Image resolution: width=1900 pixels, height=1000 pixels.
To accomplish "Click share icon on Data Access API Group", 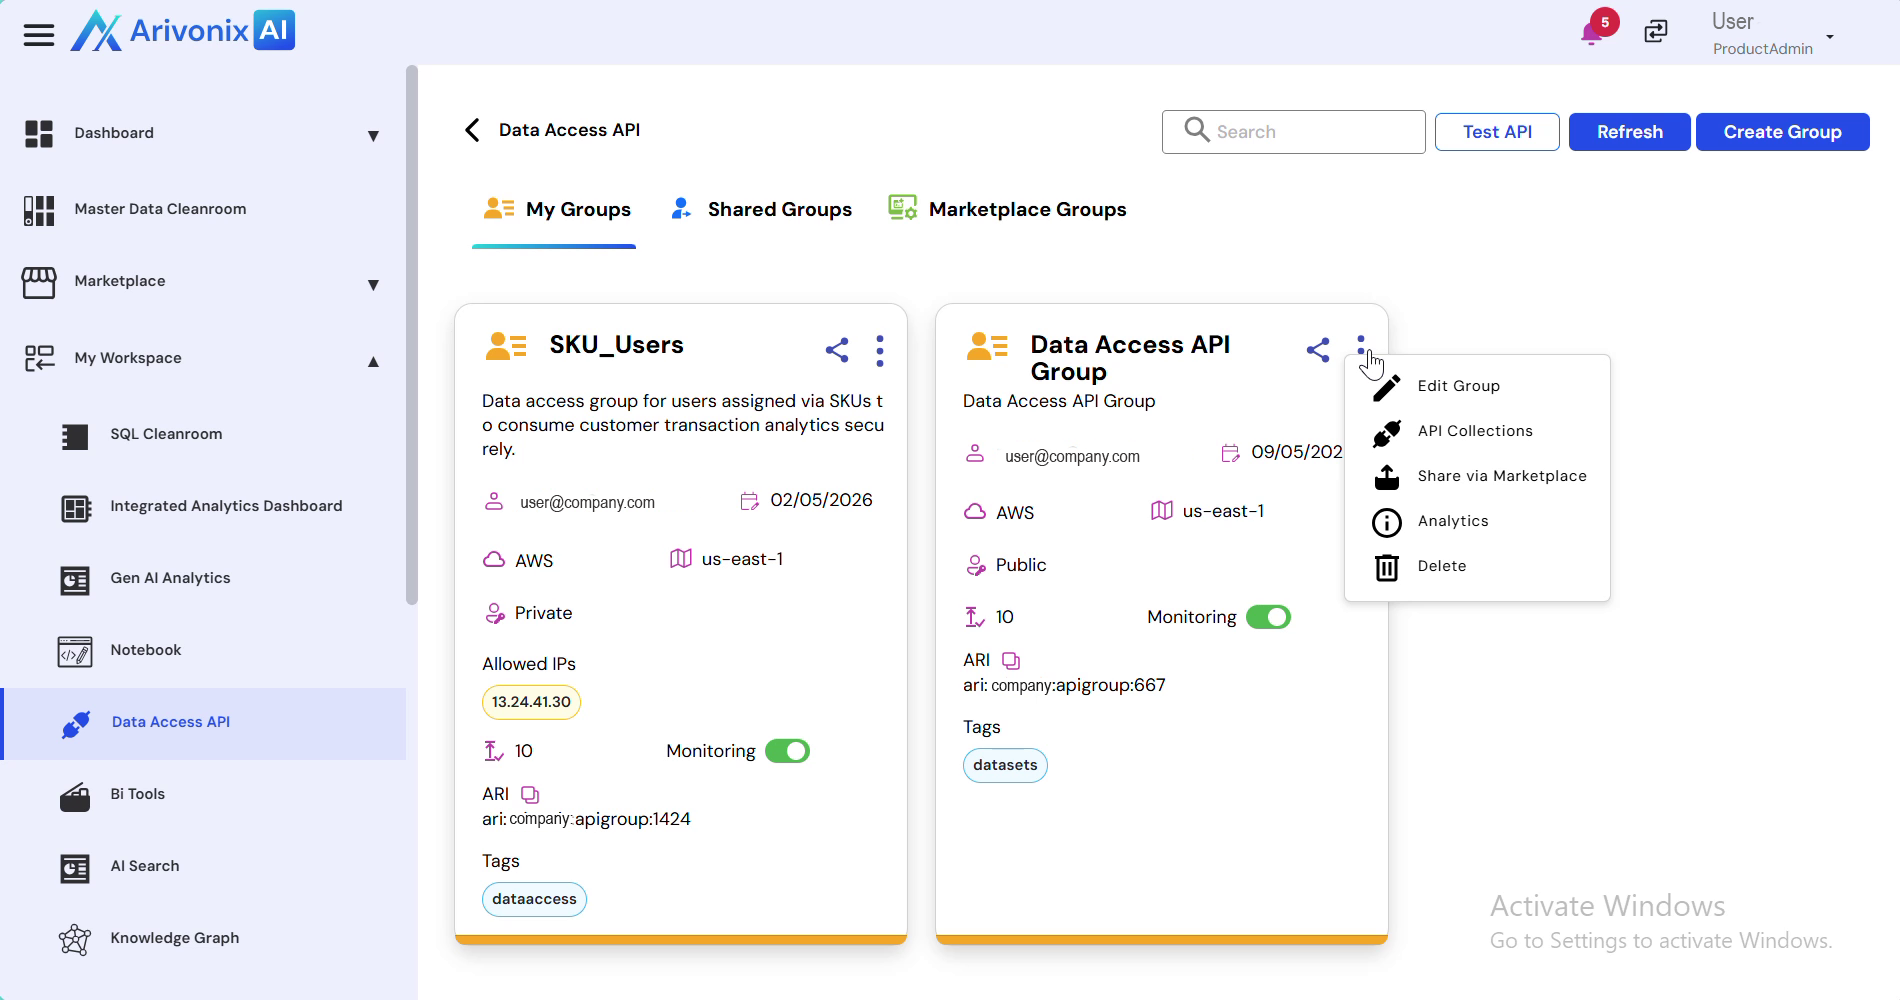I will (1318, 350).
